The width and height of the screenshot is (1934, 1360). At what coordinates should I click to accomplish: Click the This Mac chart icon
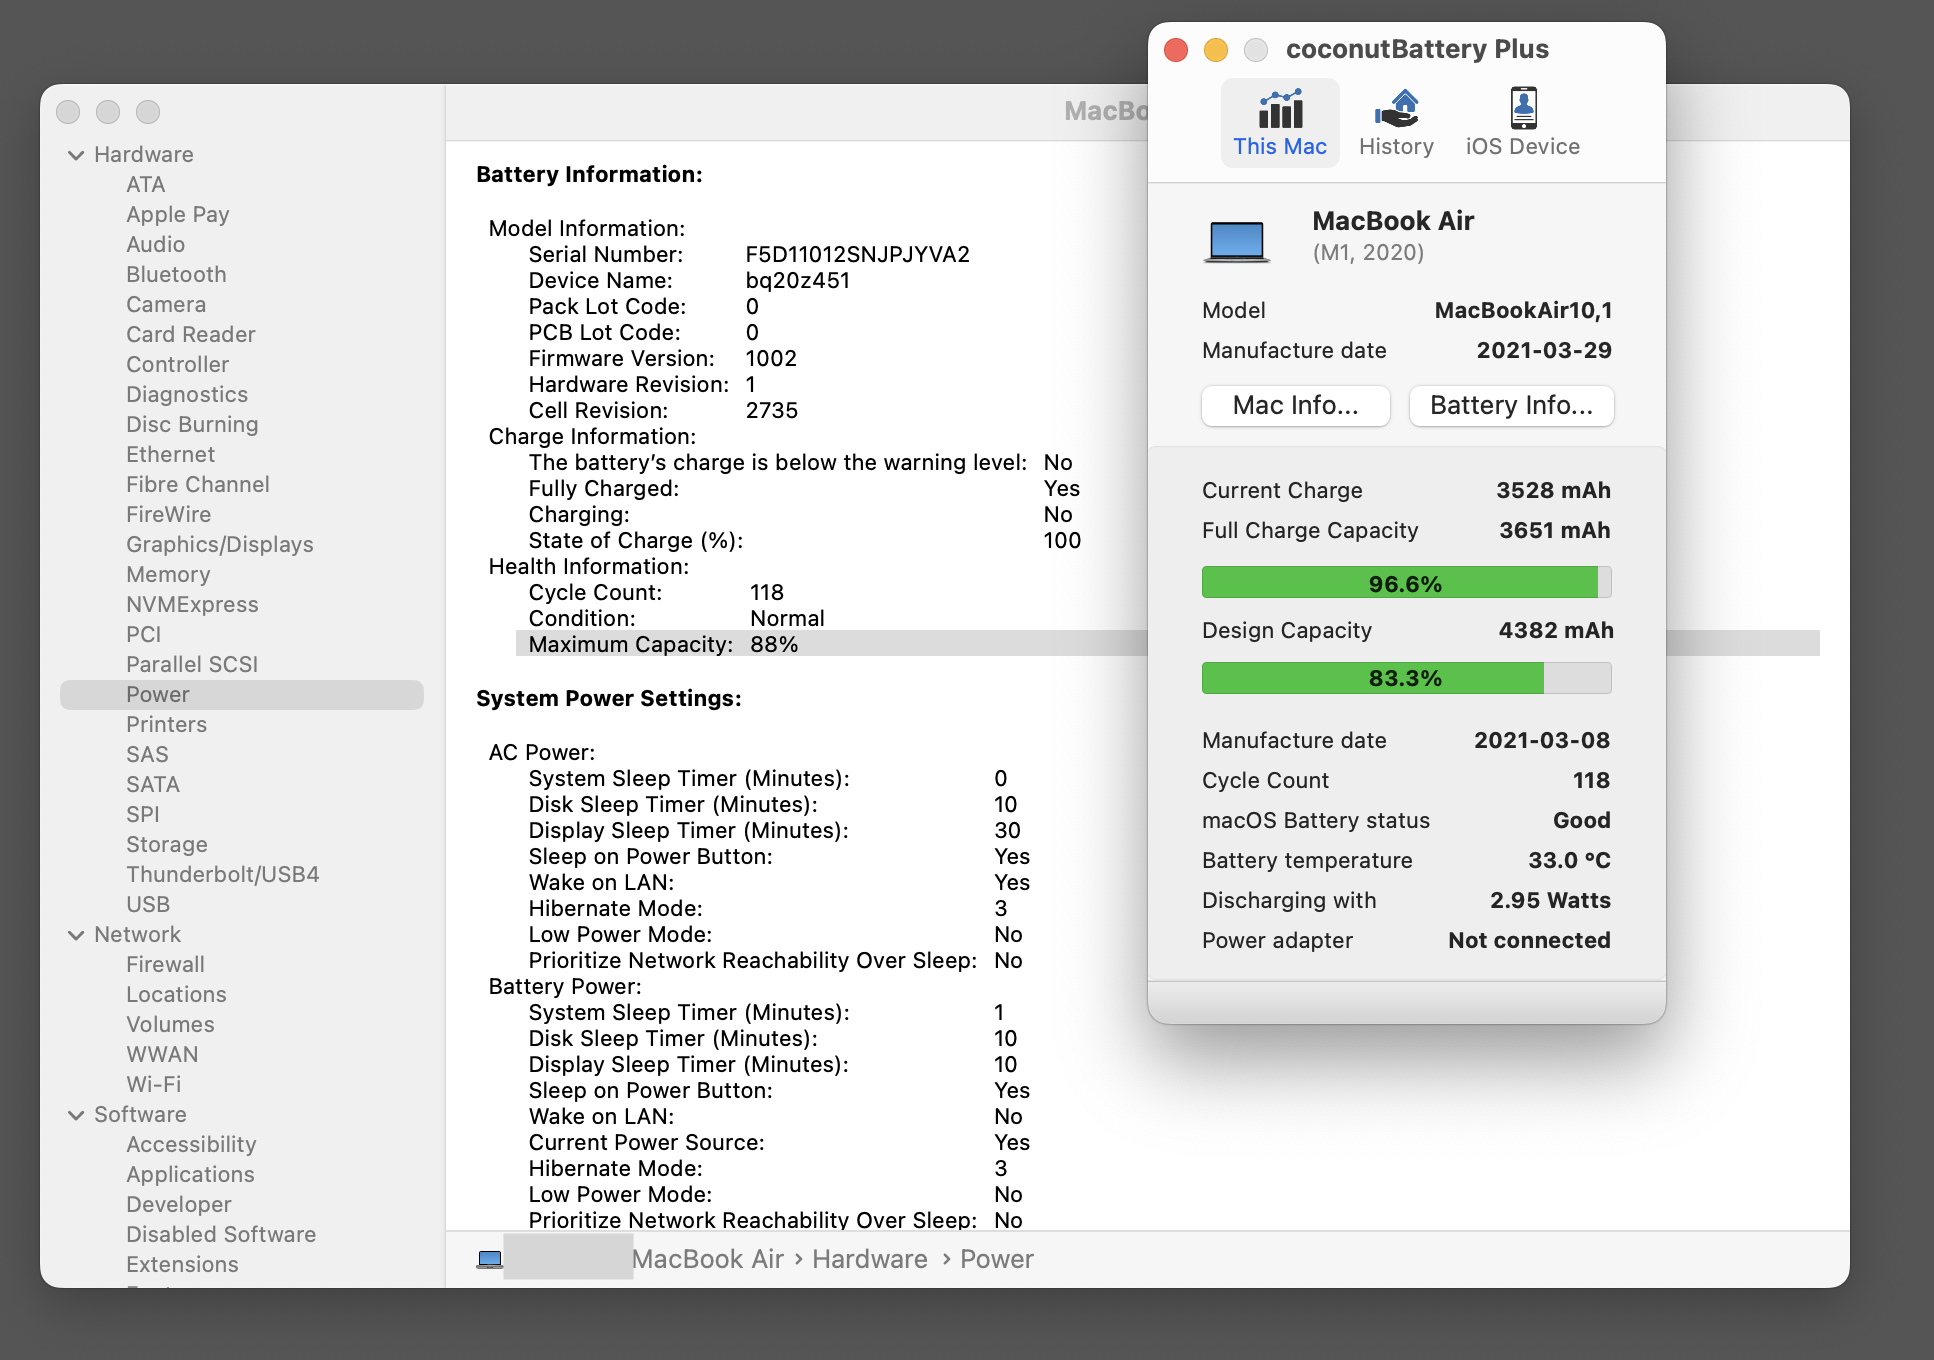point(1280,109)
